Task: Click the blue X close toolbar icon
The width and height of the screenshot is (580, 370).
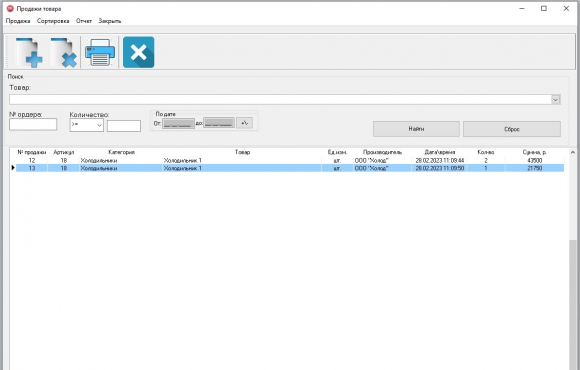Action: pyautogui.click(x=139, y=52)
